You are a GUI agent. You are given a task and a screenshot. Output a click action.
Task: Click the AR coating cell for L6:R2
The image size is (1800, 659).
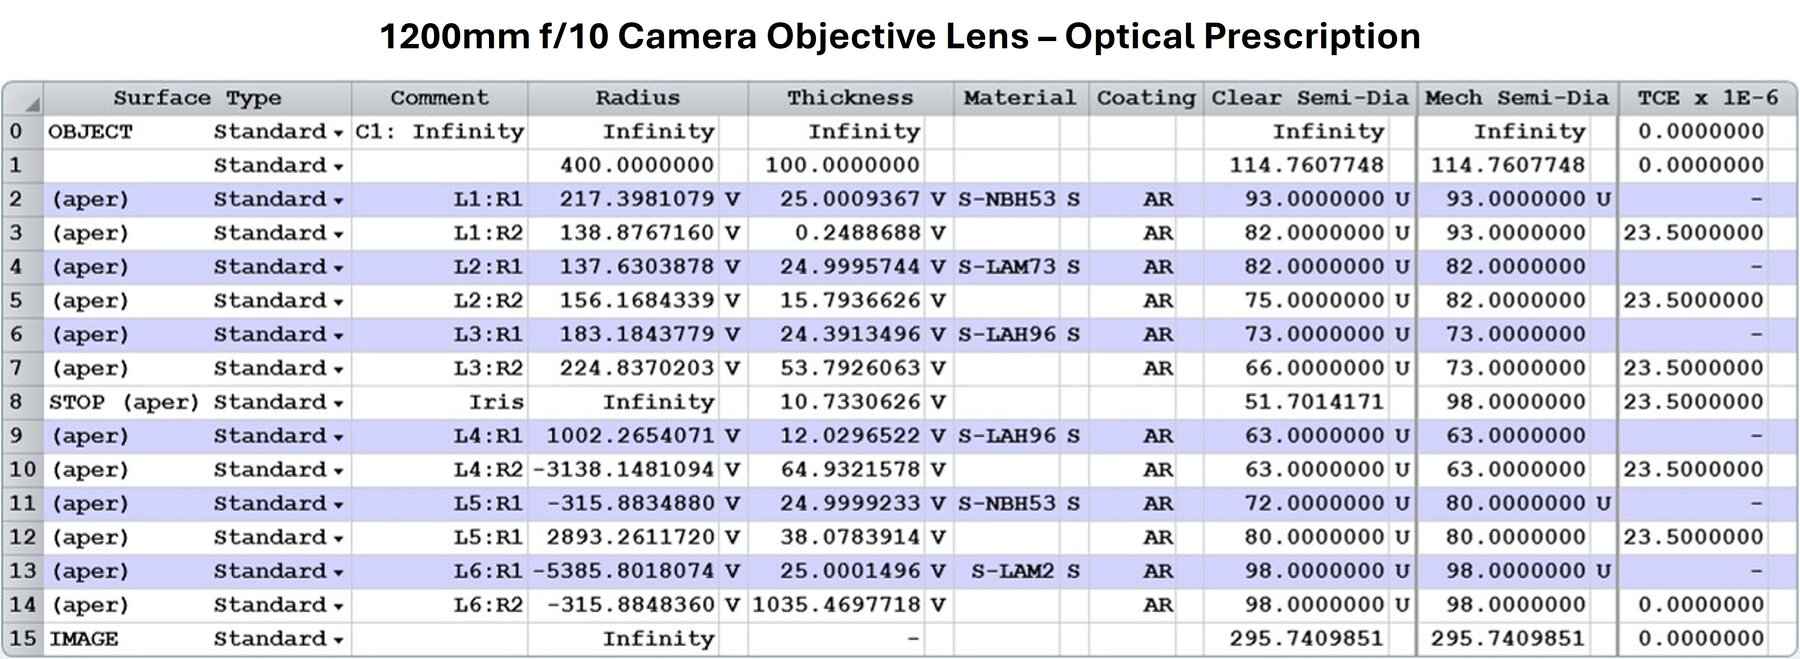(1157, 605)
